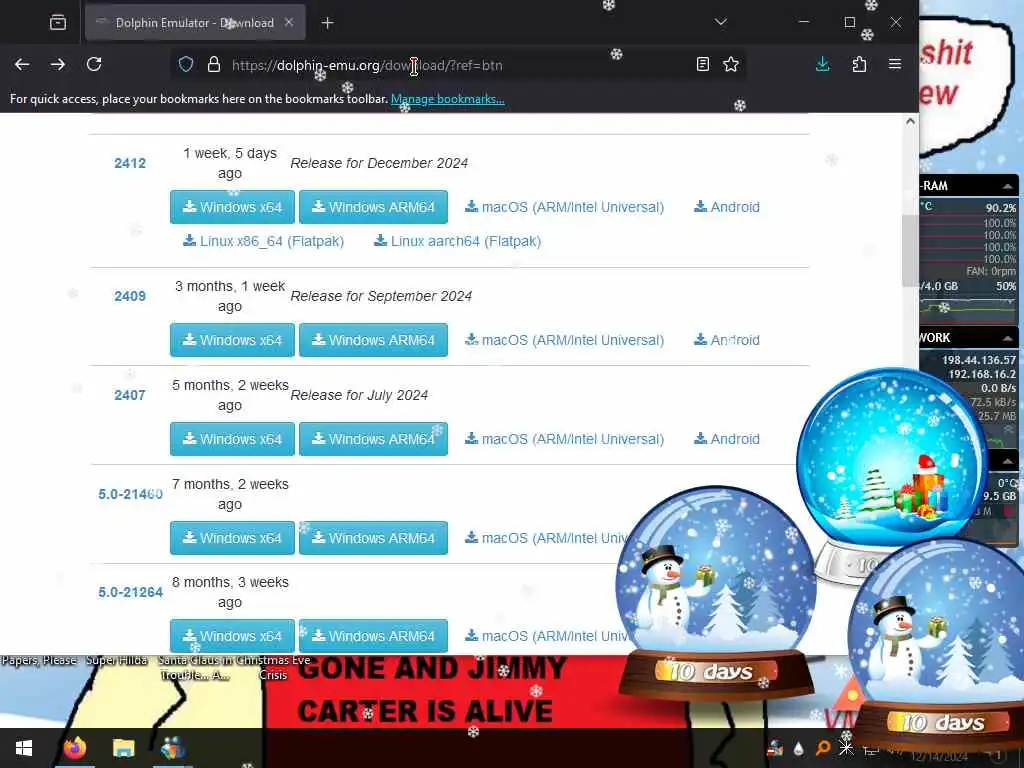Toggle reader view for this page
1024x768 pixels.
[x=703, y=64]
